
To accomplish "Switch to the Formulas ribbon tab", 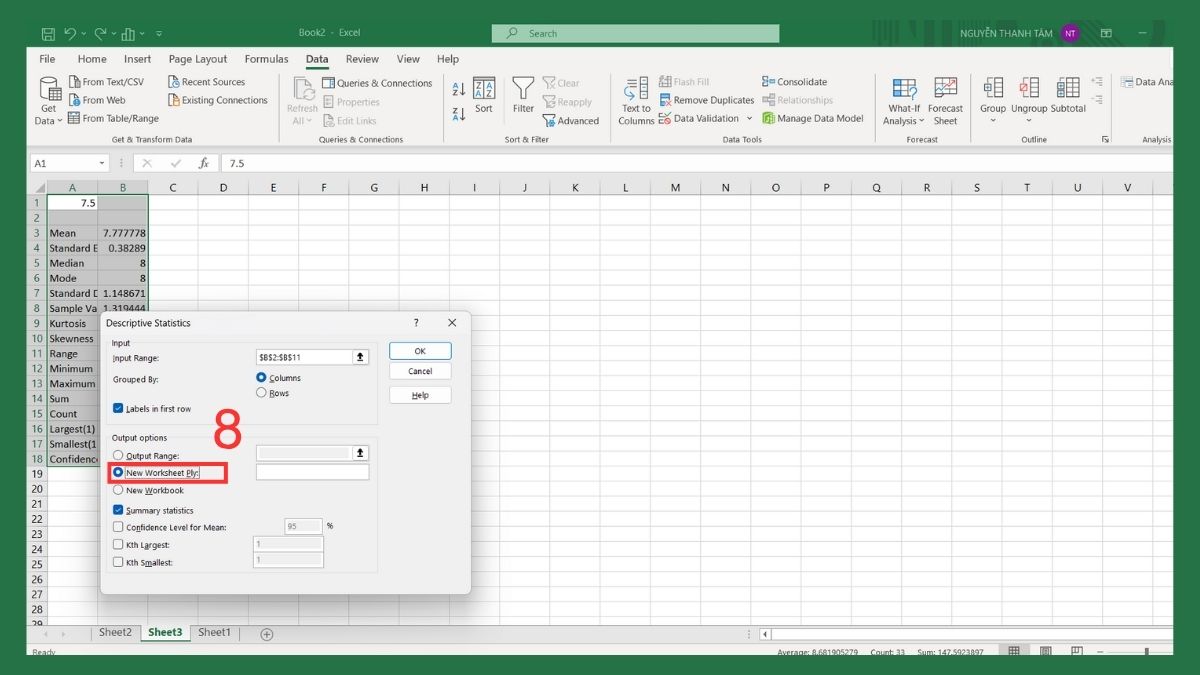I will [x=266, y=58].
